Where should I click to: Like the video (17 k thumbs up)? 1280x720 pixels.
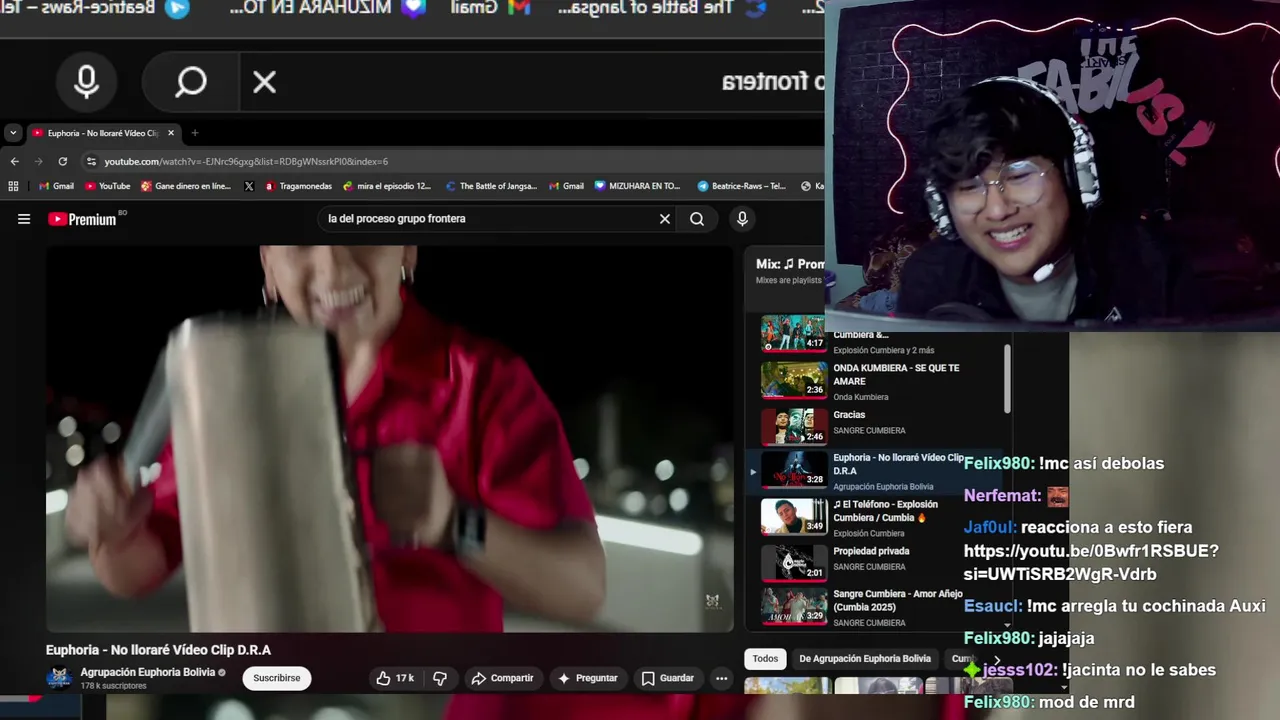394,678
